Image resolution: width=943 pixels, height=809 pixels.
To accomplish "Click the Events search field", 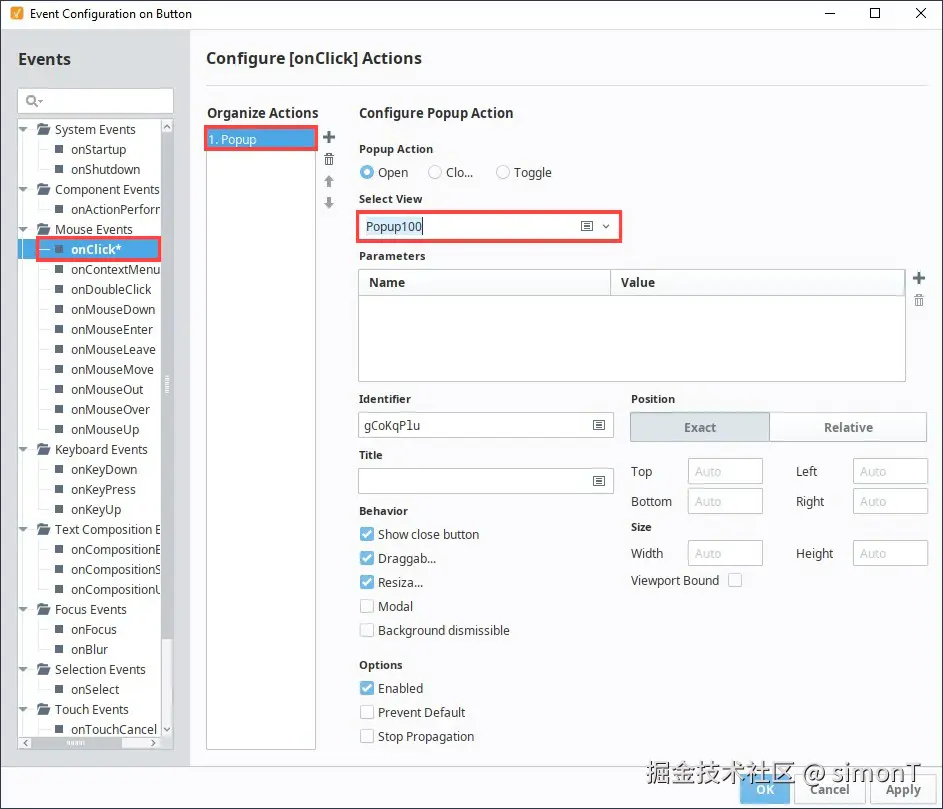I will click(x=96, y=100).
